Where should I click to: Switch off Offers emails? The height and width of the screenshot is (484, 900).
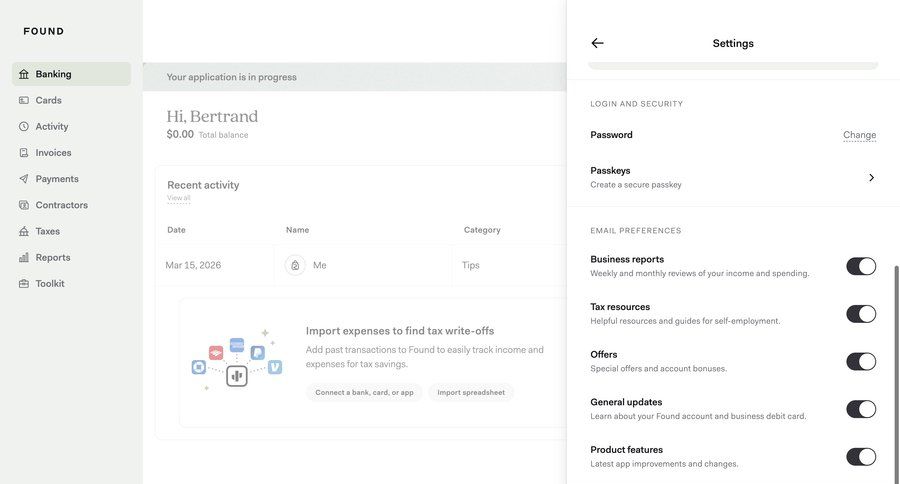tap(861, 362)
